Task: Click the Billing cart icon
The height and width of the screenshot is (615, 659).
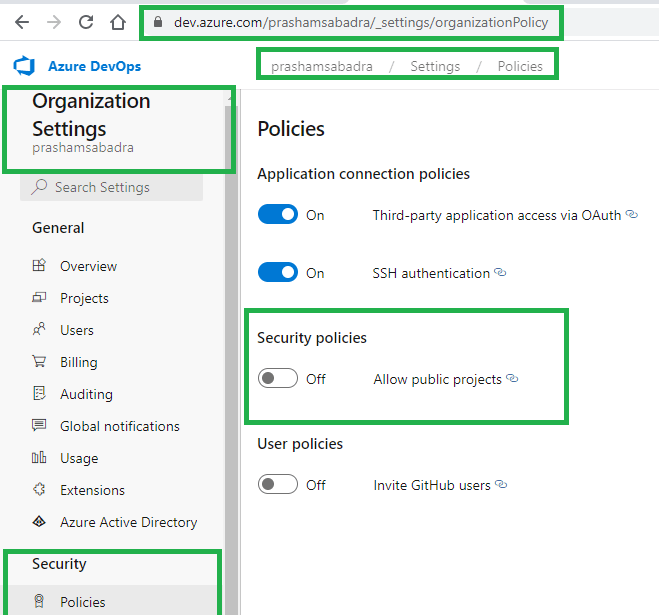Action: 39,362
